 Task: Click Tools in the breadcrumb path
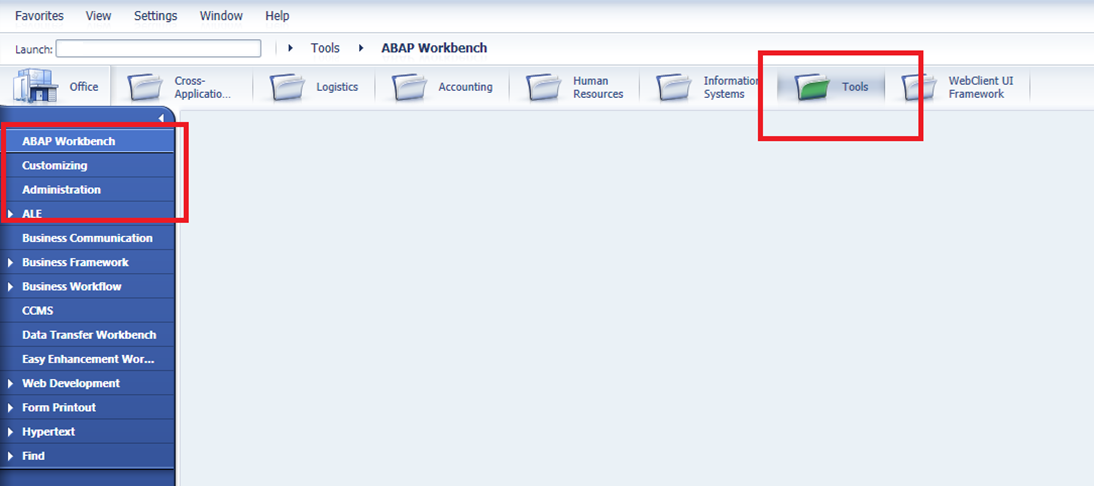[x=325, y=48]
